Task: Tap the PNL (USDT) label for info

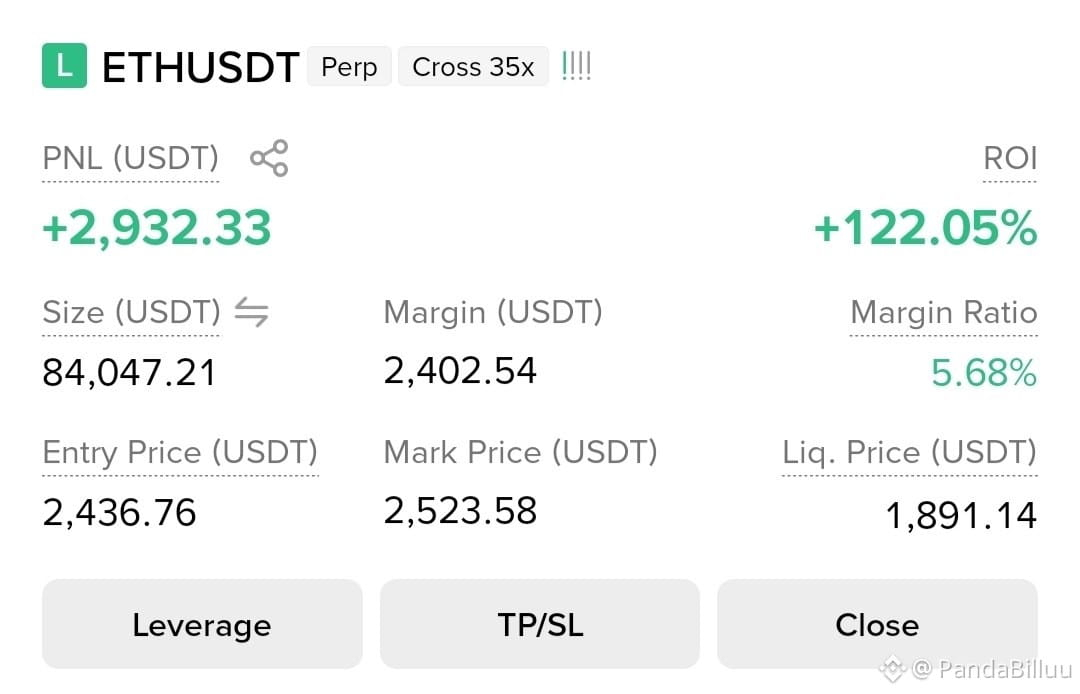Action: point(131,158)
